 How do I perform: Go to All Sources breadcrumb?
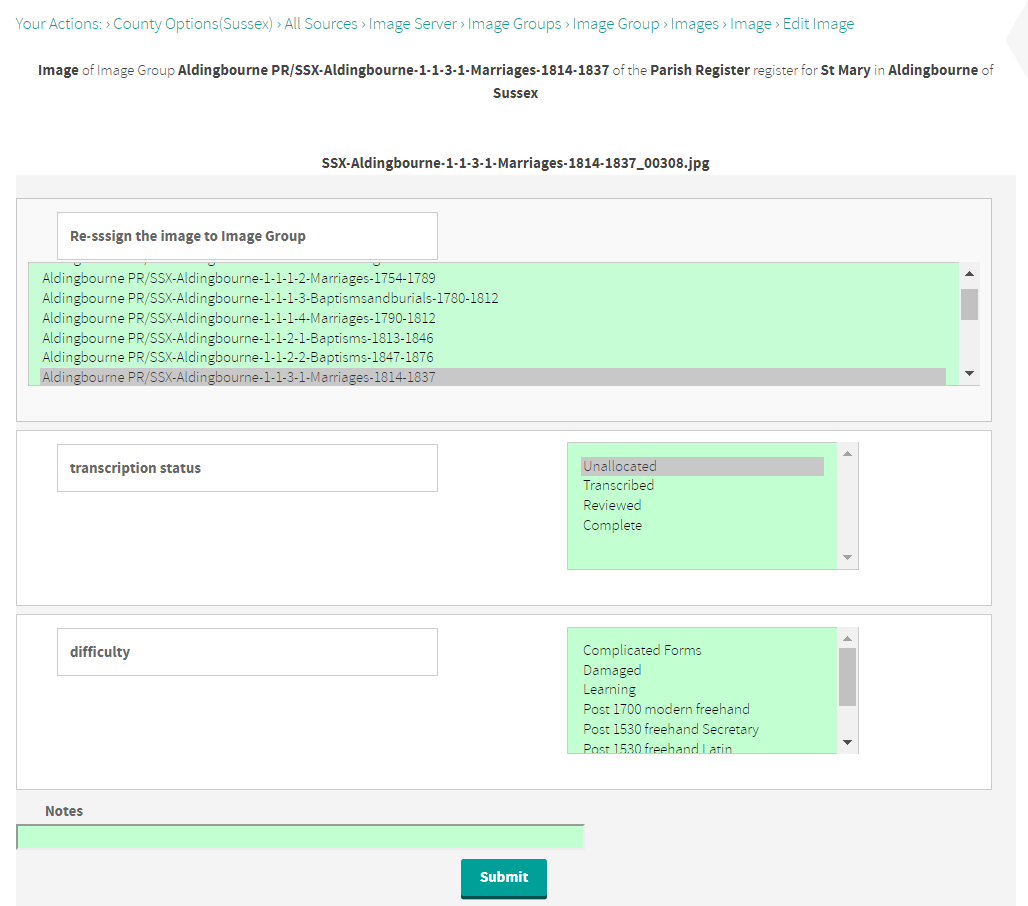pos(321,24)
